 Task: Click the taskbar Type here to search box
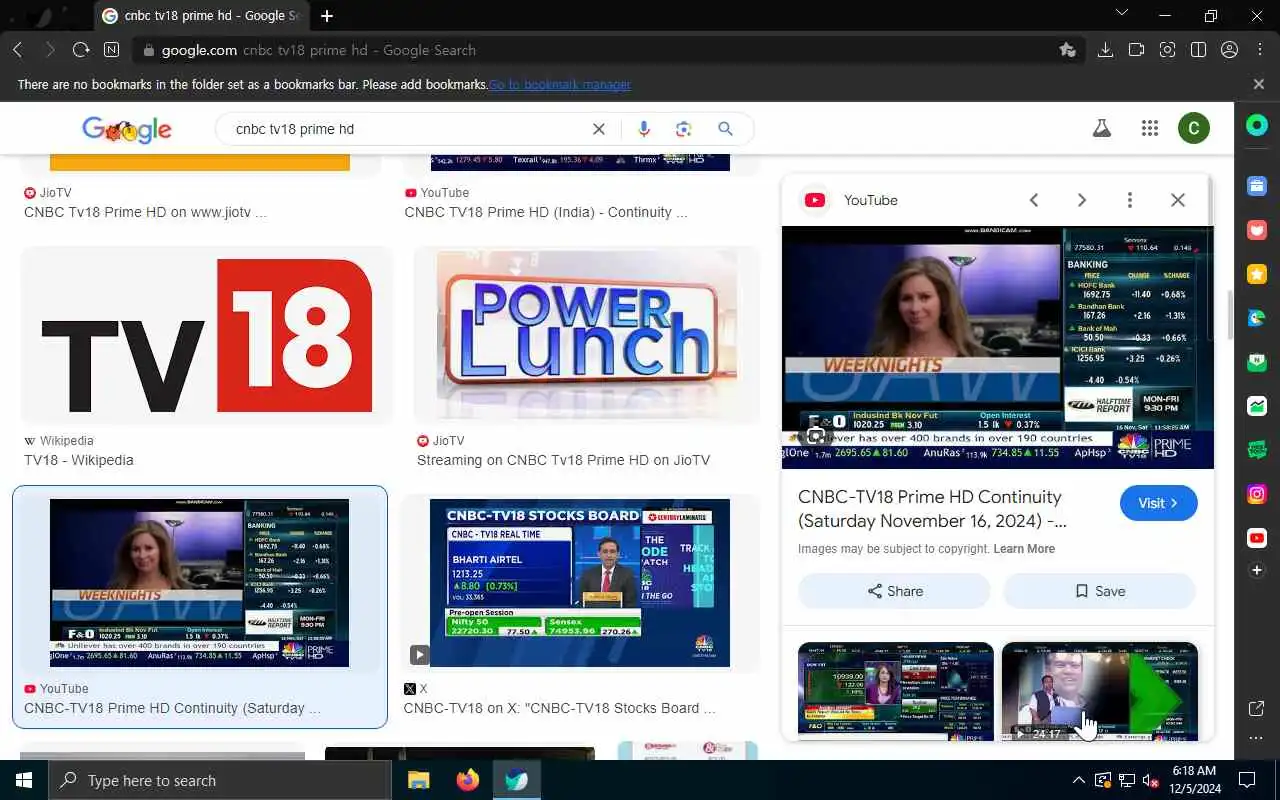(219, 780)
